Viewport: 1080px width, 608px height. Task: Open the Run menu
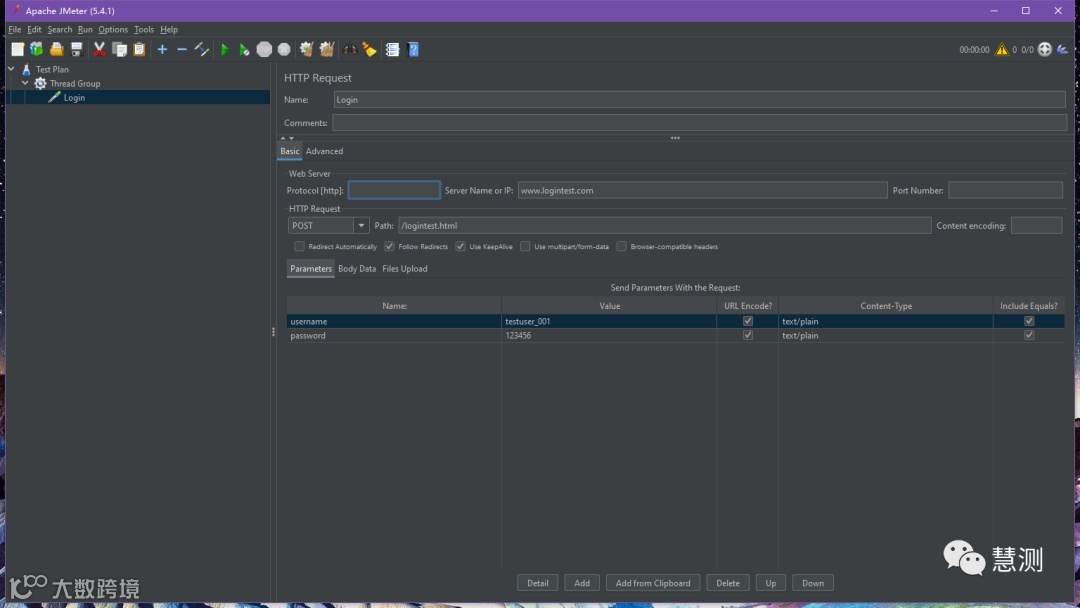[85, 30]
